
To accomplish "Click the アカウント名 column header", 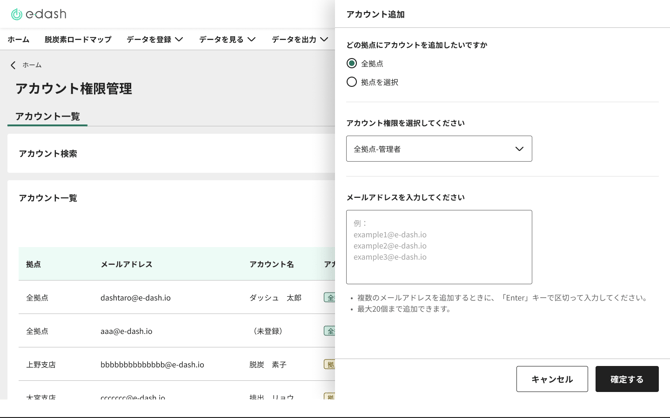I will click(x=271, y=264).
